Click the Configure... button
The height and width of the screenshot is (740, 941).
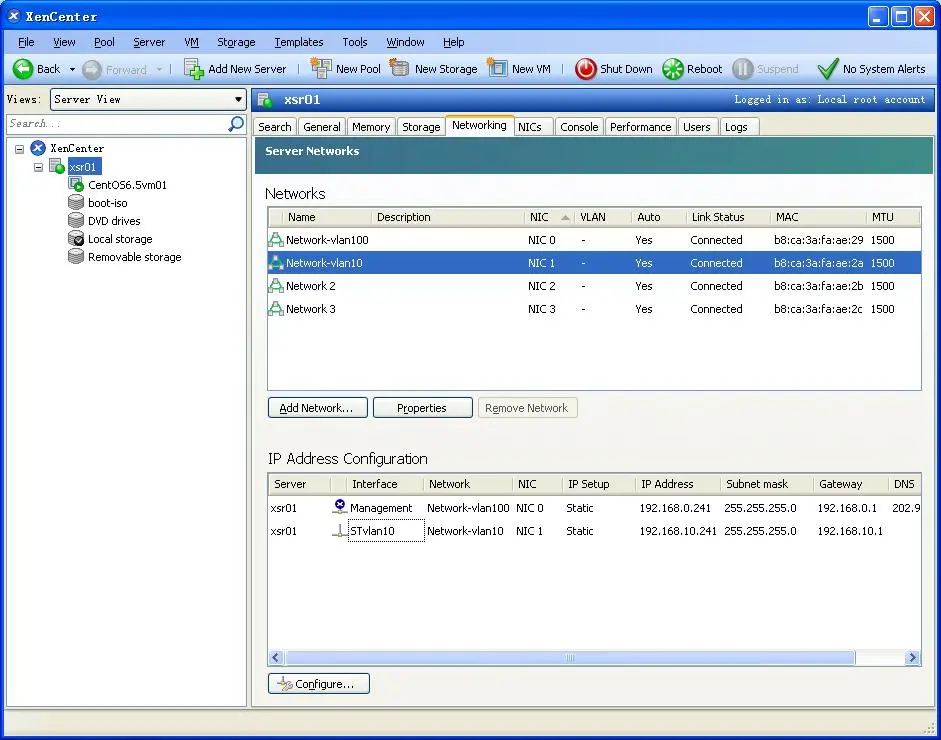(x=318, y=684)
